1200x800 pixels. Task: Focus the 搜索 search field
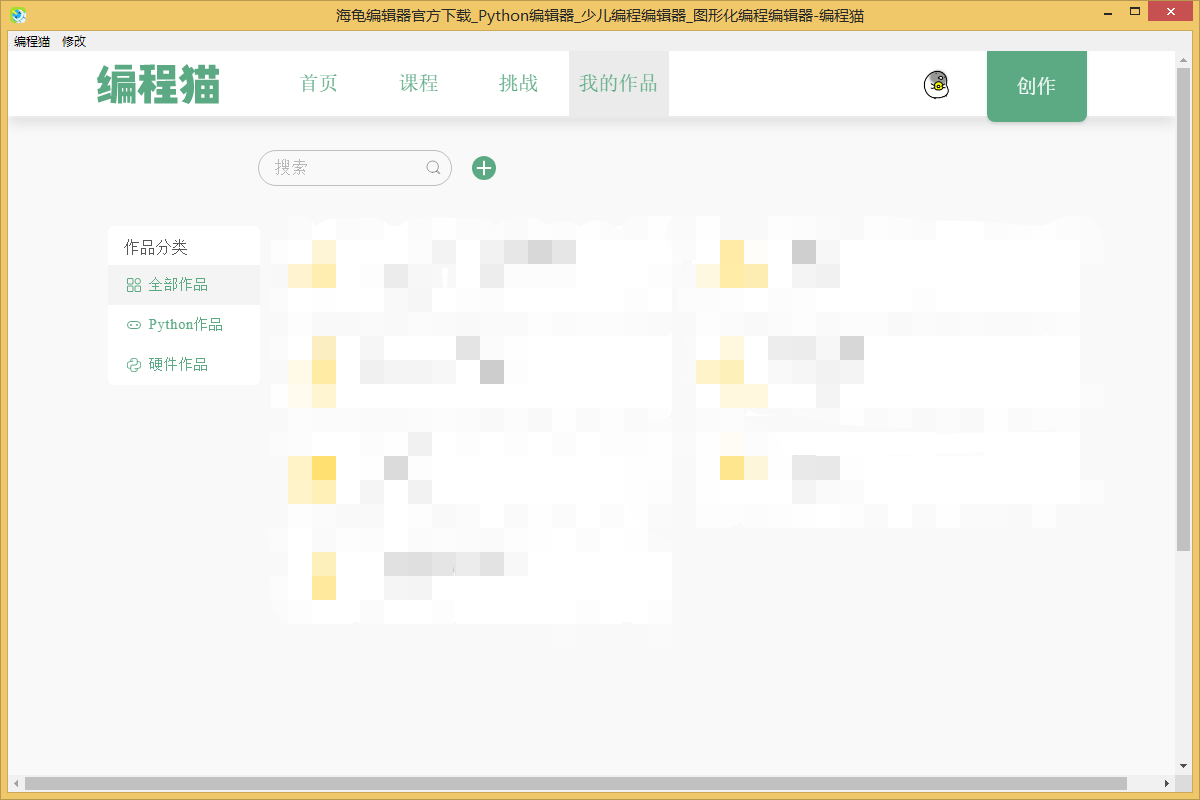pyautogui.click(x=355, y=168)
